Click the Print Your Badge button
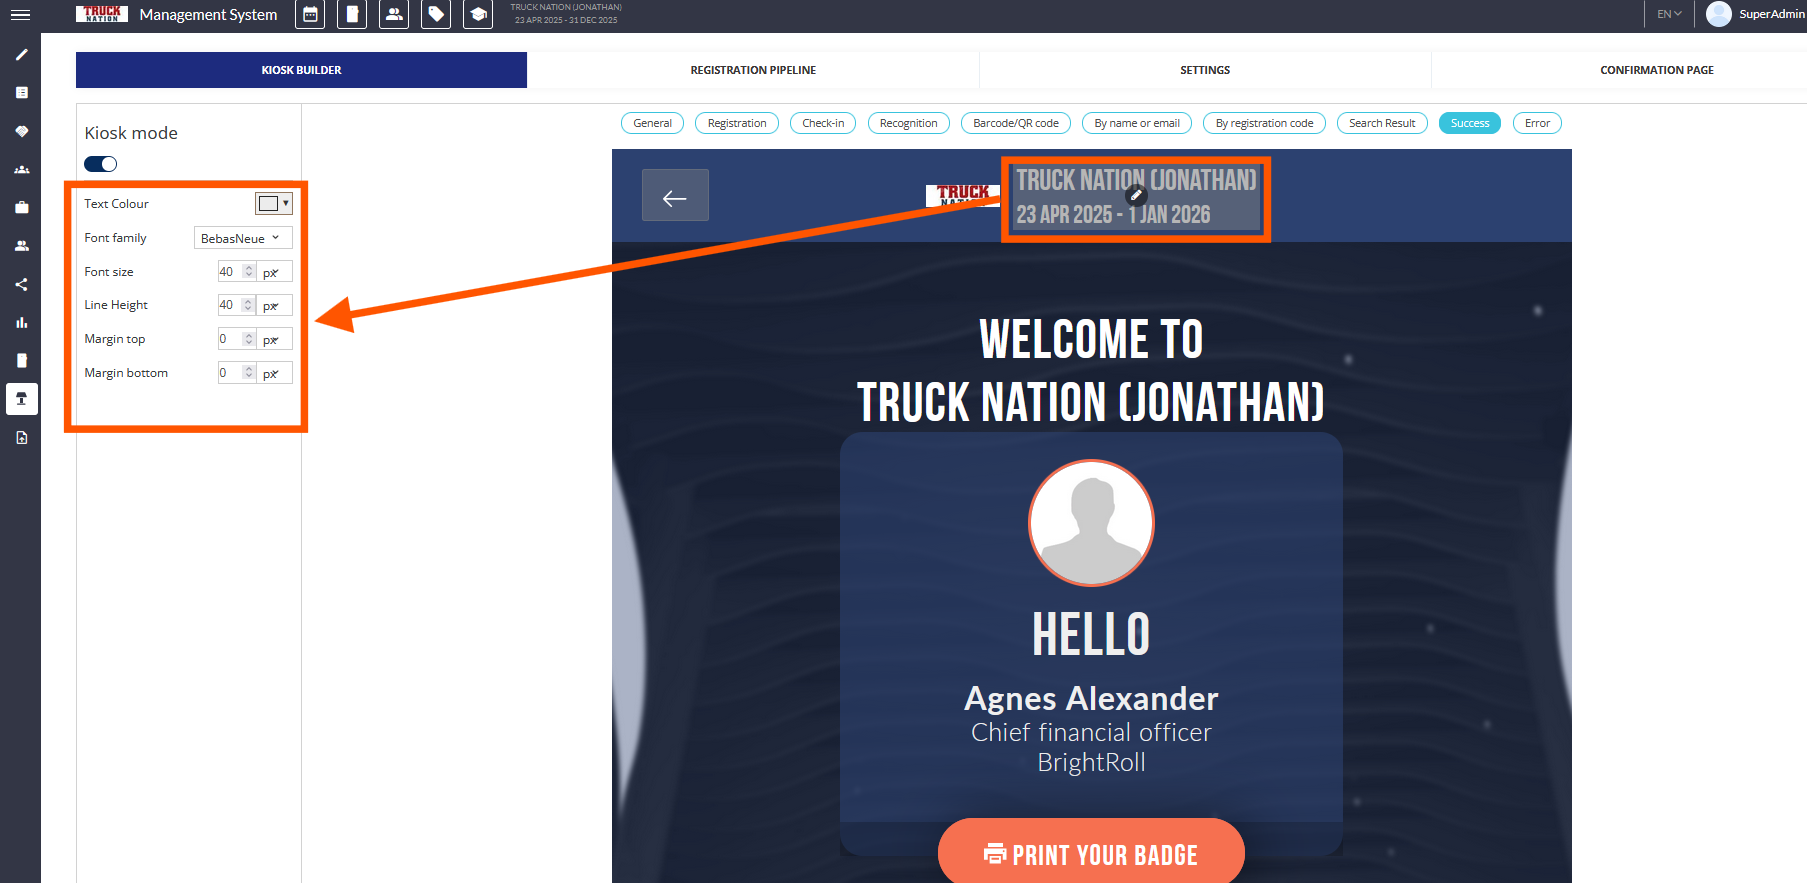Image resolution: width=1807 pixels, height=883 pixels. click(1091, 853)
